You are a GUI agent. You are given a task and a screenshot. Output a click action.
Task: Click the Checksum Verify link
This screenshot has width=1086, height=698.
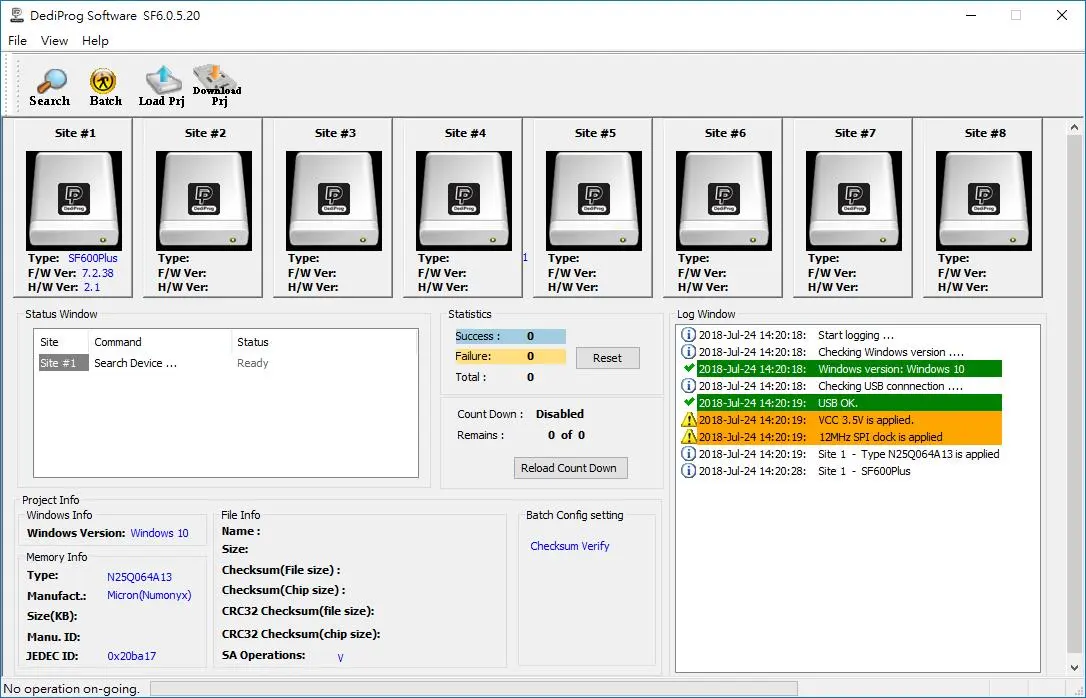click(569, 546)
